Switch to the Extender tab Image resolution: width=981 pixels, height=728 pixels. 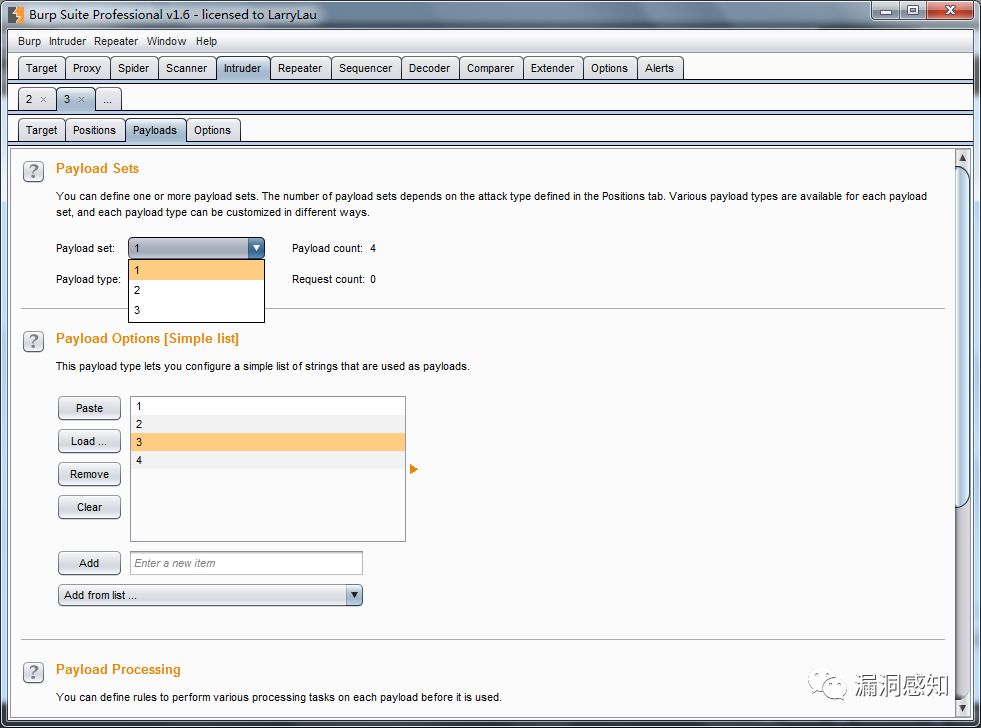[552, 68]
